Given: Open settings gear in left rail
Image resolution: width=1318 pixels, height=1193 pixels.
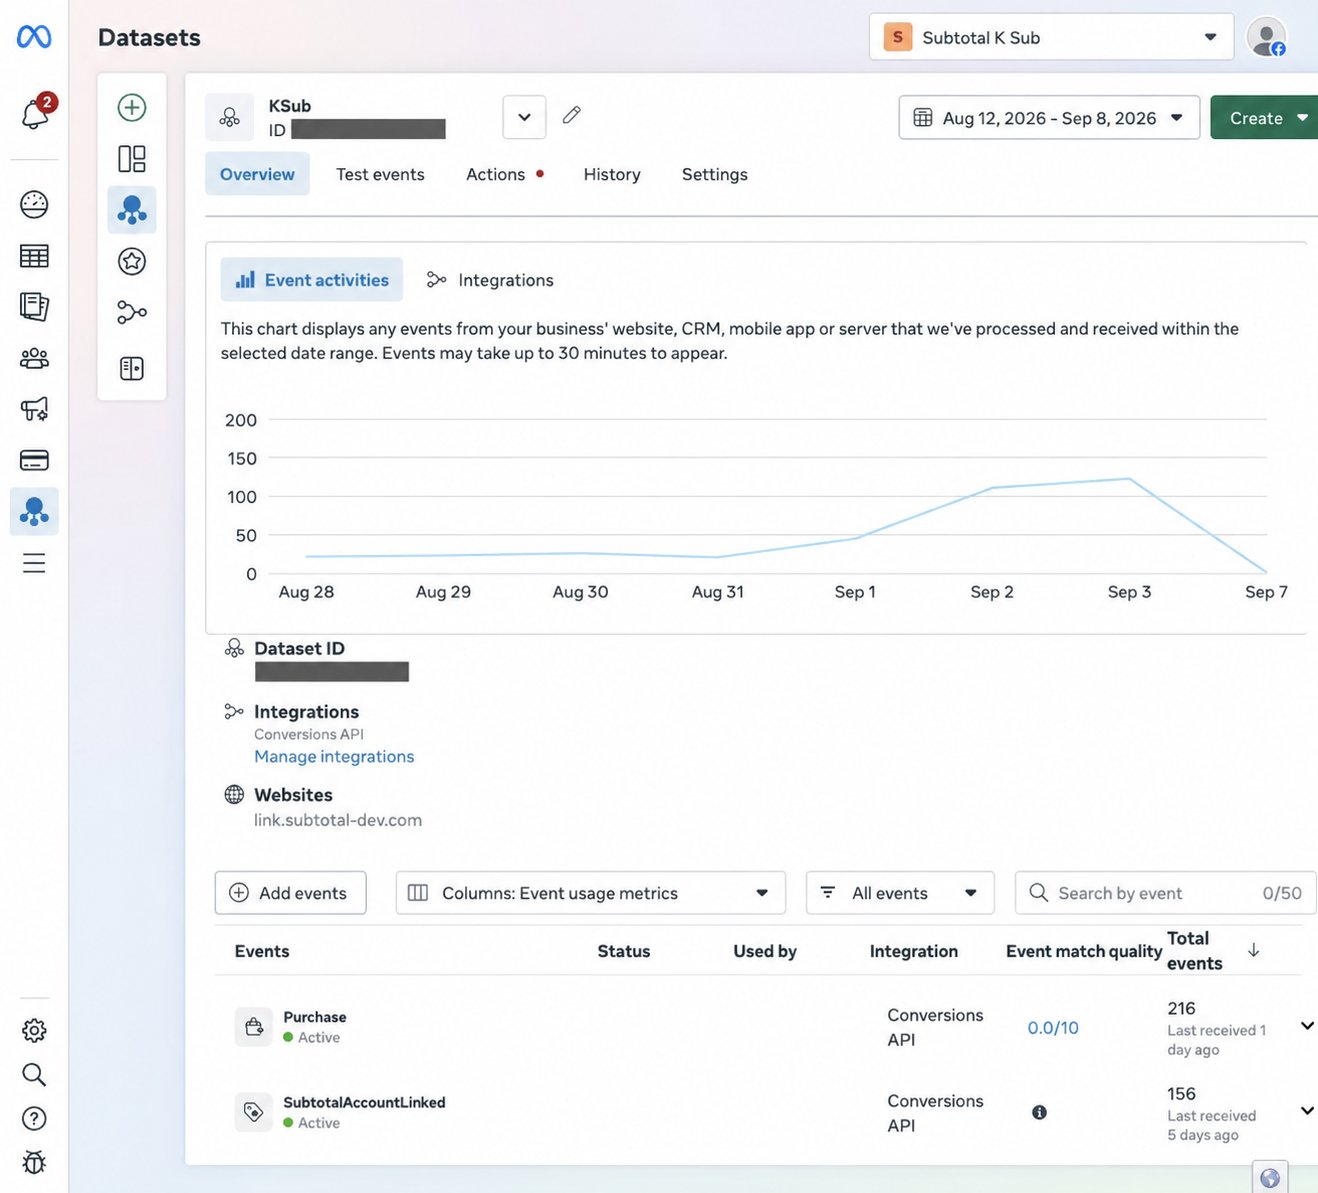Looking at the screenshot, I should point(34,1030).
